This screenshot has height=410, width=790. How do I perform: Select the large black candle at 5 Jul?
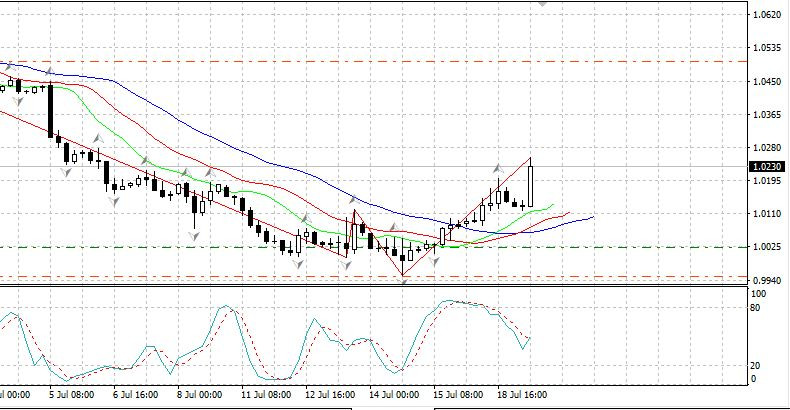click(50, 111)
